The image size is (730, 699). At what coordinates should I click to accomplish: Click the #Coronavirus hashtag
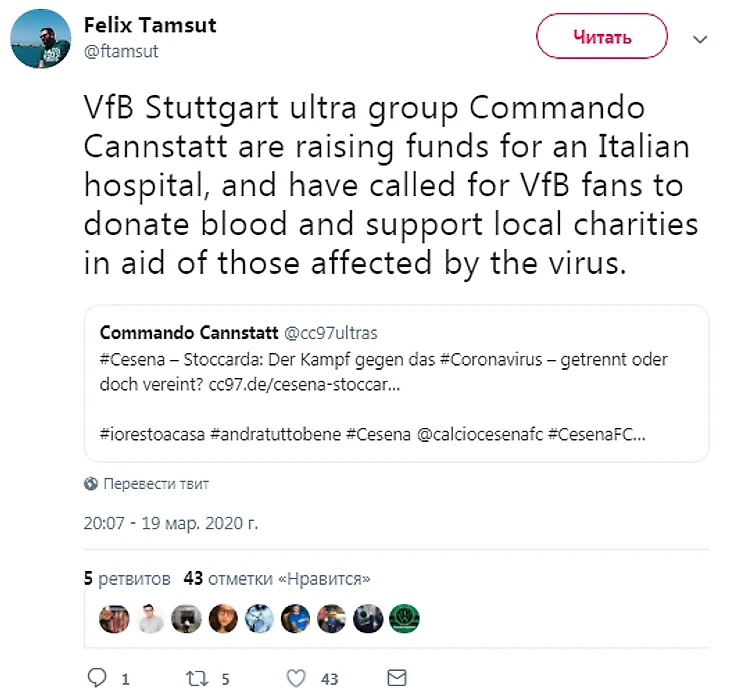491,360
